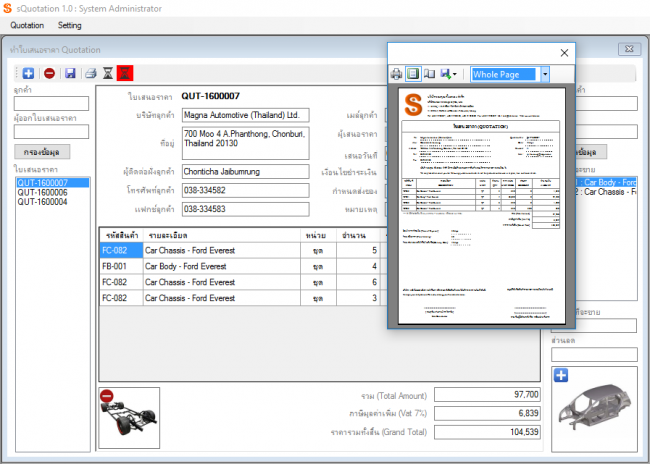Click the Total Amount field 97,700
This screenshot has width=650, height=464.
coord(487,394)
